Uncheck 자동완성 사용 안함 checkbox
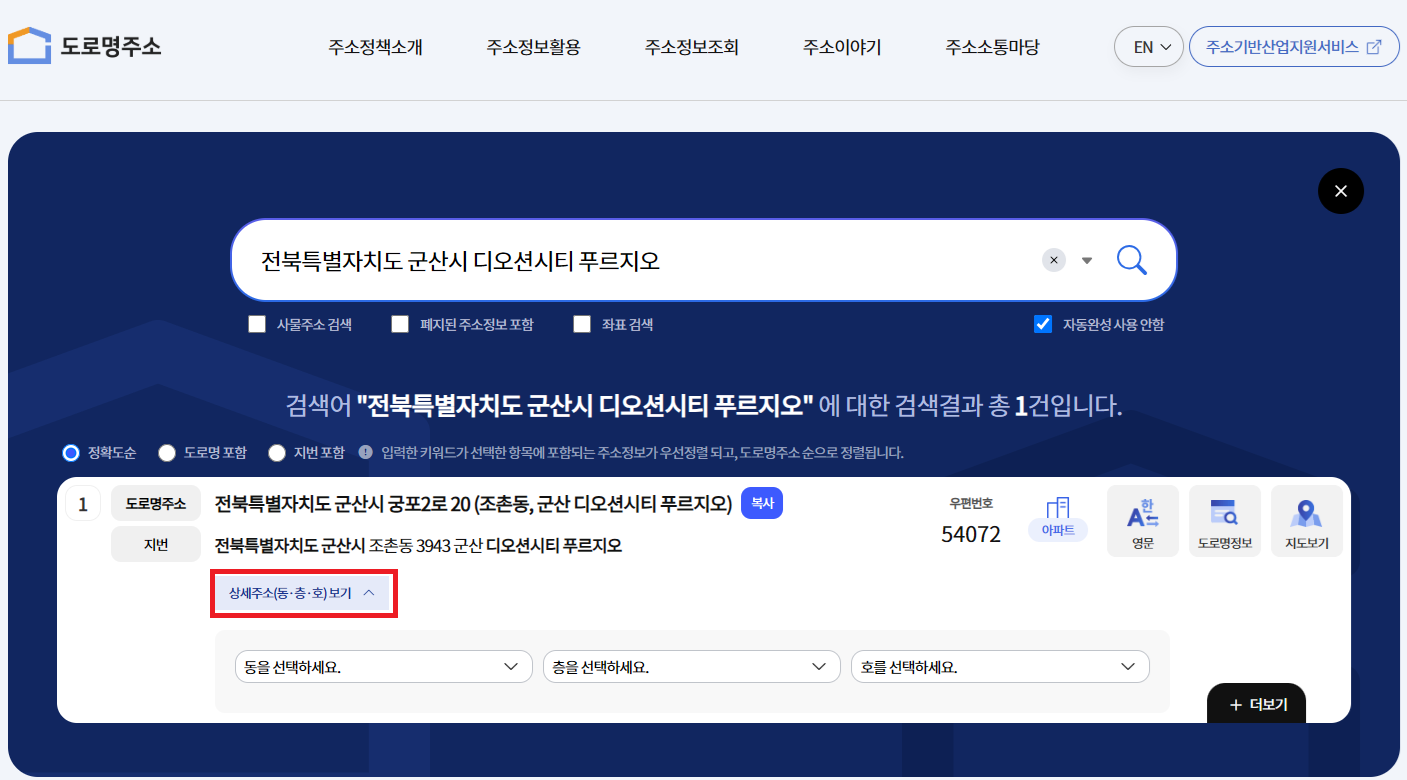The height and width of the screenshot is (780, 1407). (x=1043, y=324)
